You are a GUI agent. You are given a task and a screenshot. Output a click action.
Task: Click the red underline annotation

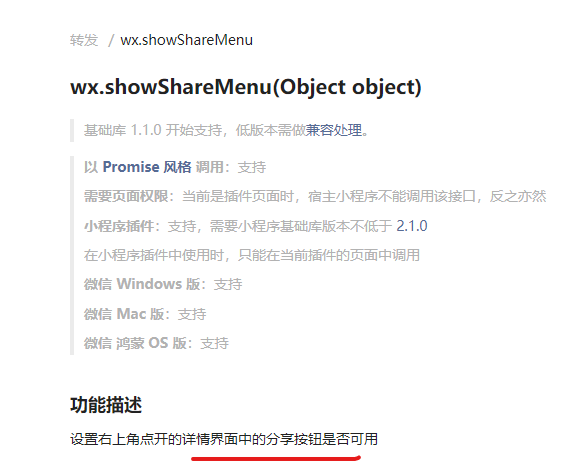pos(276,458)
